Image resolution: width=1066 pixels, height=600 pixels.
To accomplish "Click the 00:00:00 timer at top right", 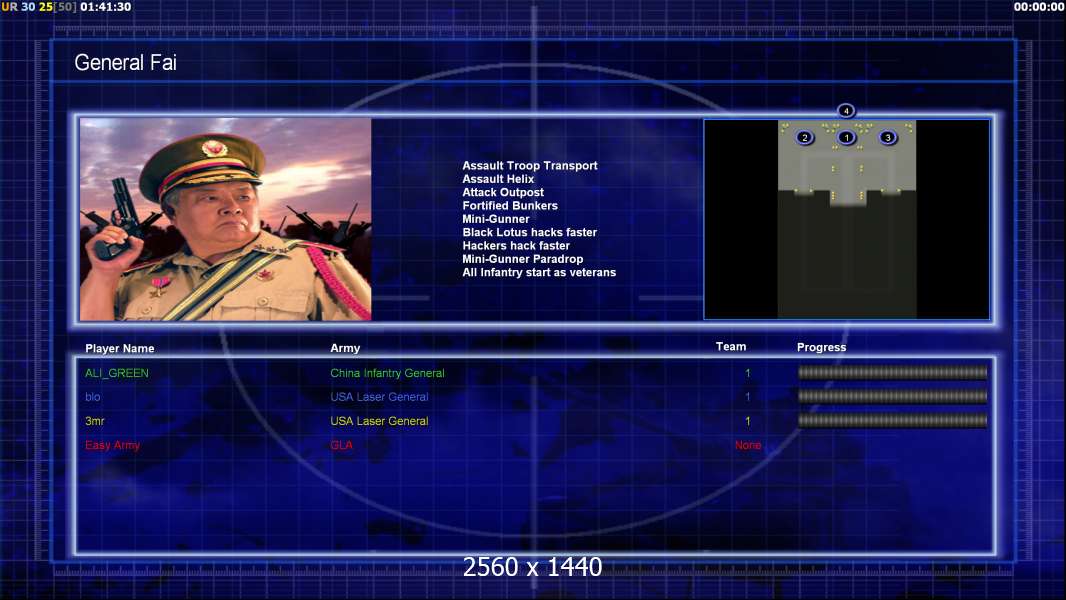I will click(x=1038, y=7).
